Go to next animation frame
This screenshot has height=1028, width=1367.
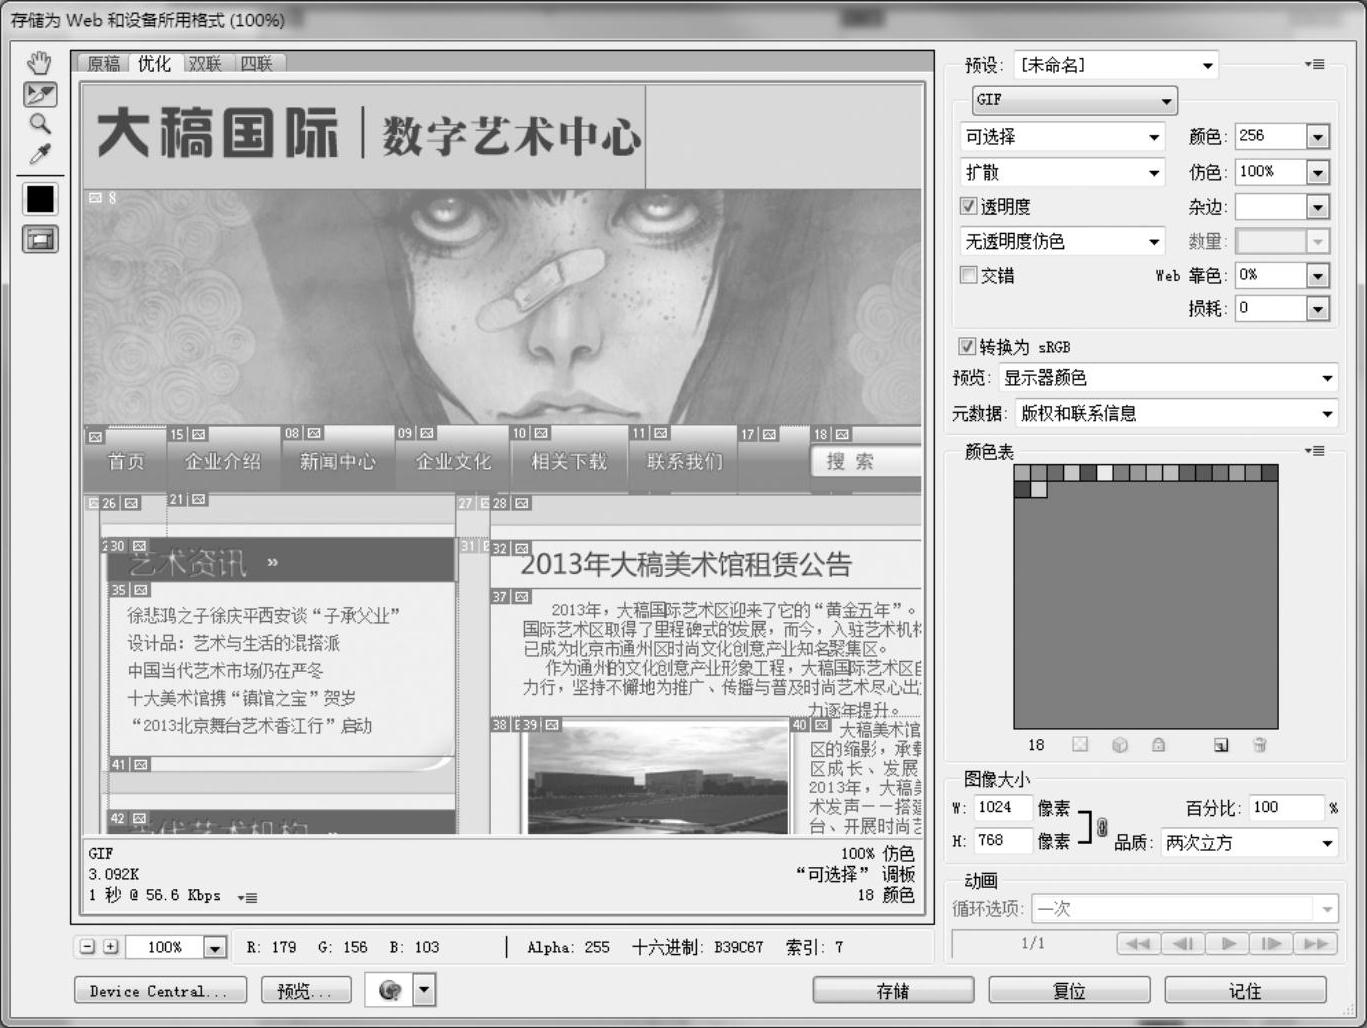coord(1271,943)
